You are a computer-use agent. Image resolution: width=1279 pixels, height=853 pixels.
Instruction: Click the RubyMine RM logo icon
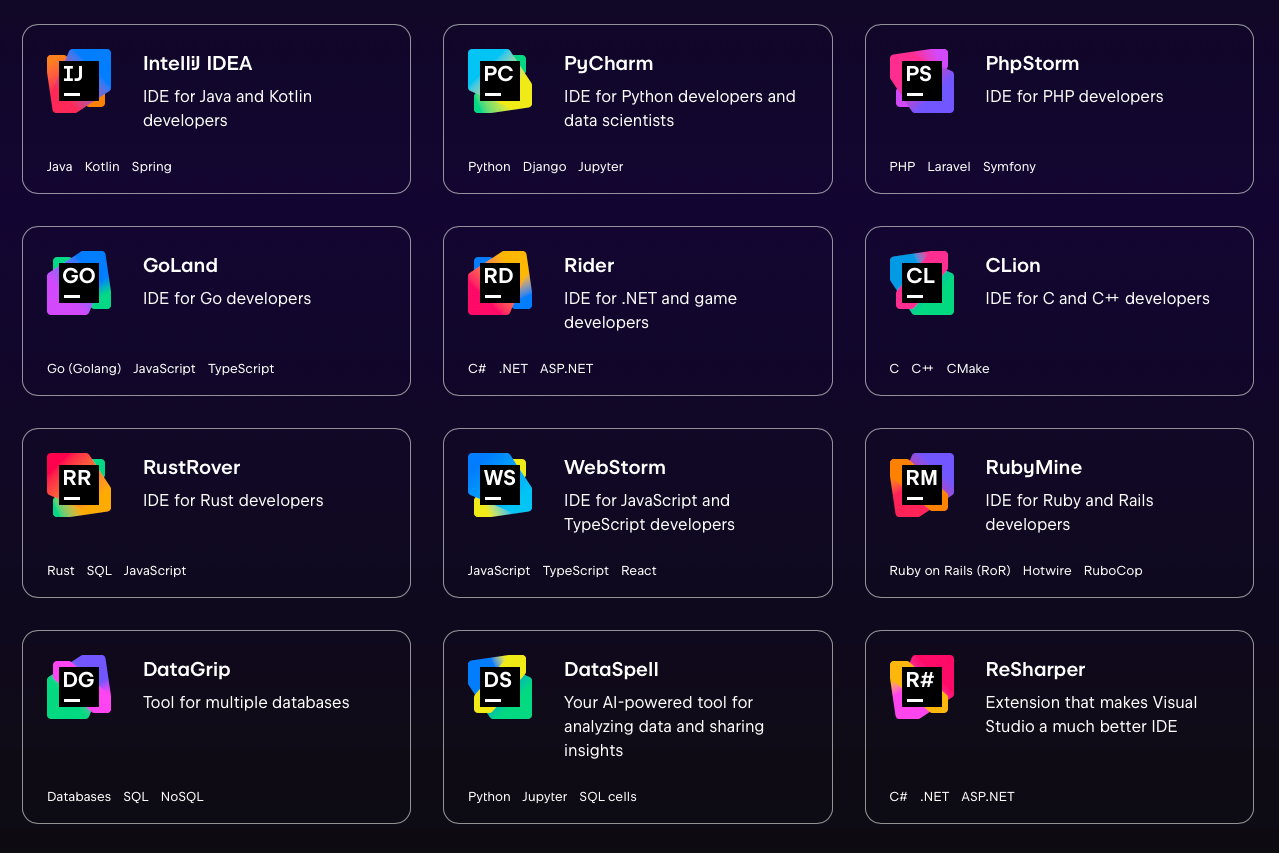921,485
